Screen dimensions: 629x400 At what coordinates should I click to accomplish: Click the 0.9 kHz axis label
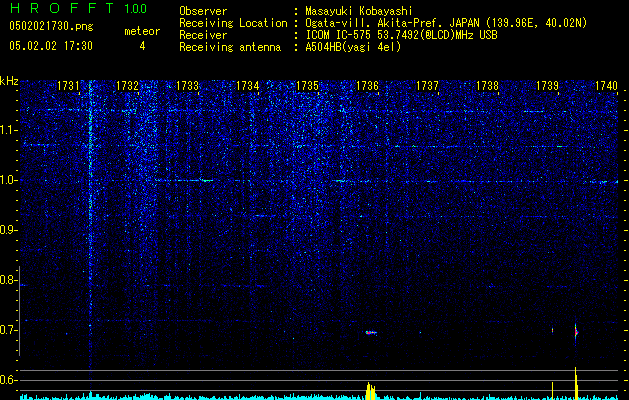click(x=7, y=230)
